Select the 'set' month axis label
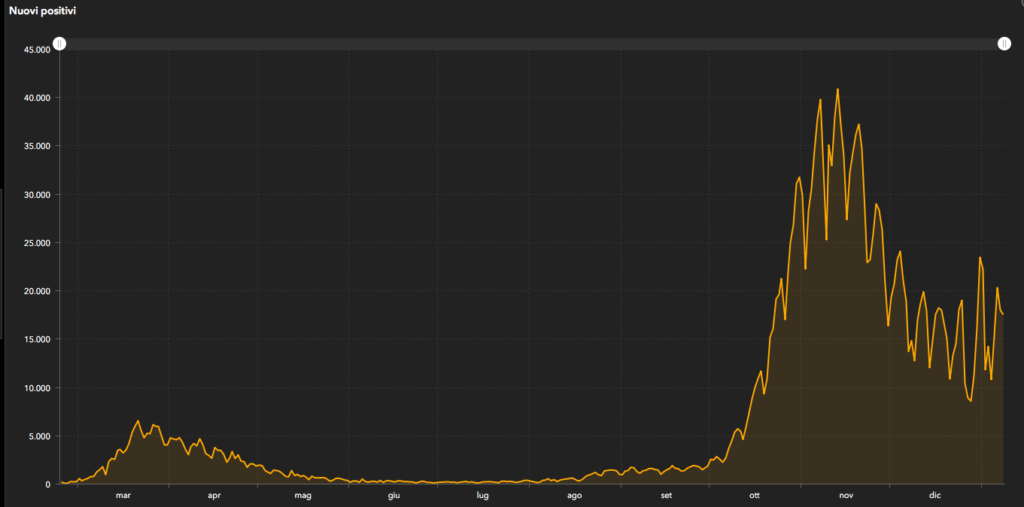The height and width of the screenshot is (507, 1024). click(x=665, y=496)
